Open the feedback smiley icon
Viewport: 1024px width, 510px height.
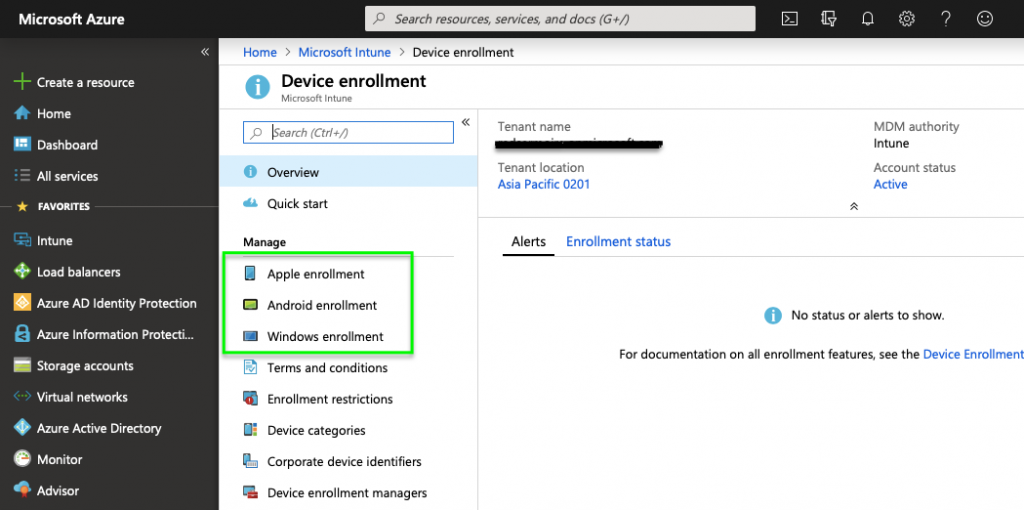pos(984,19)
